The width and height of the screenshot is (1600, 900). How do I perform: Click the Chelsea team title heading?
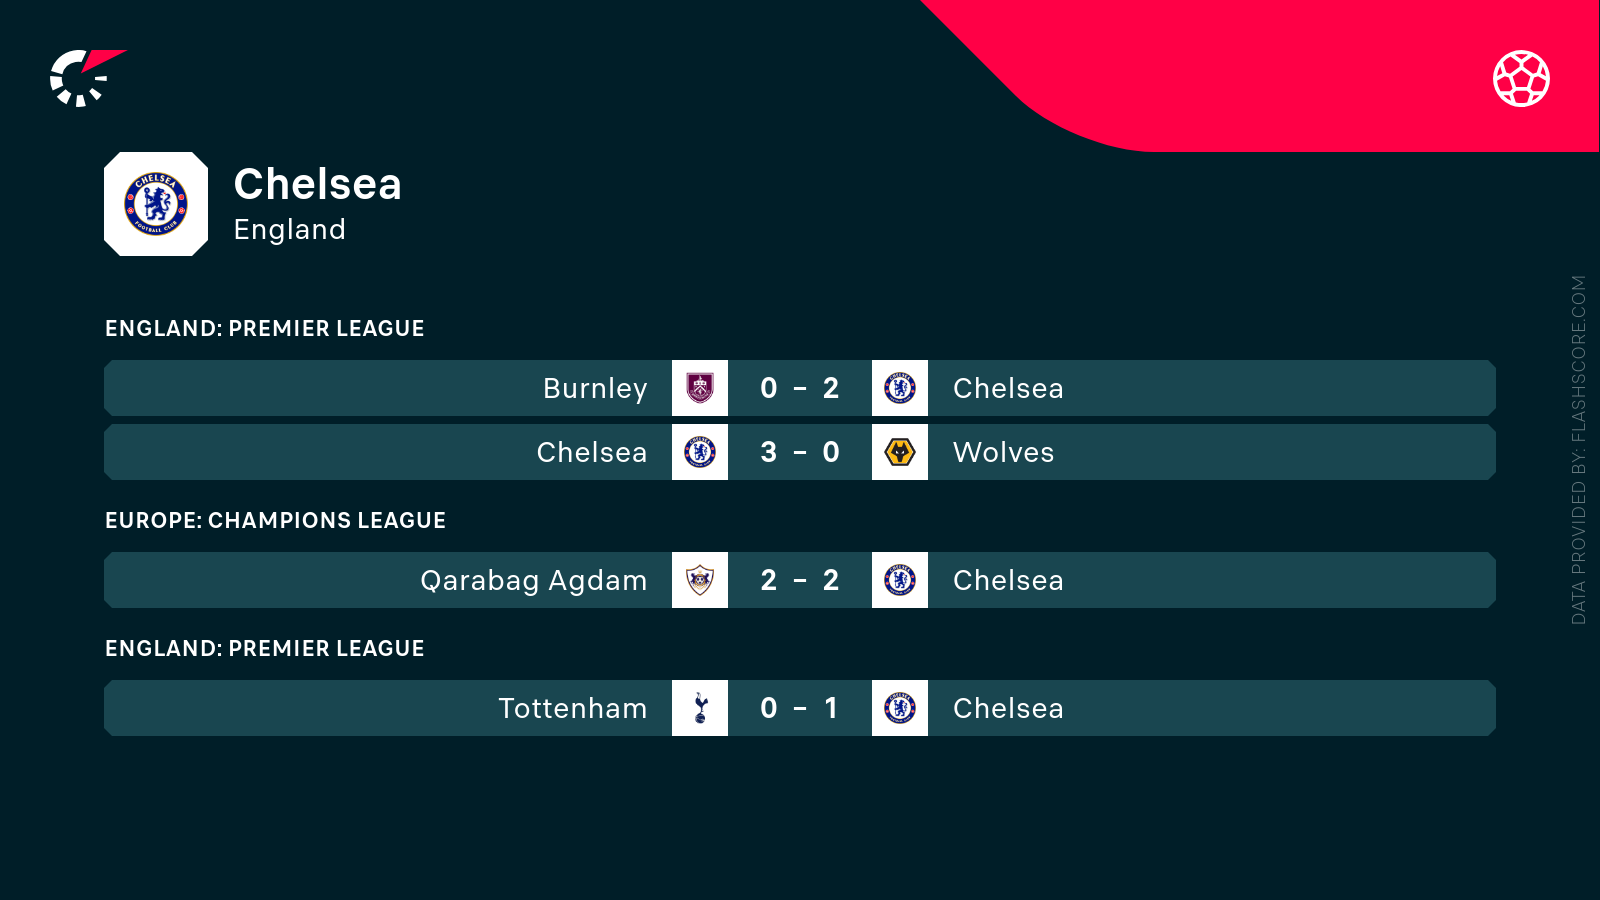point(317,184)
